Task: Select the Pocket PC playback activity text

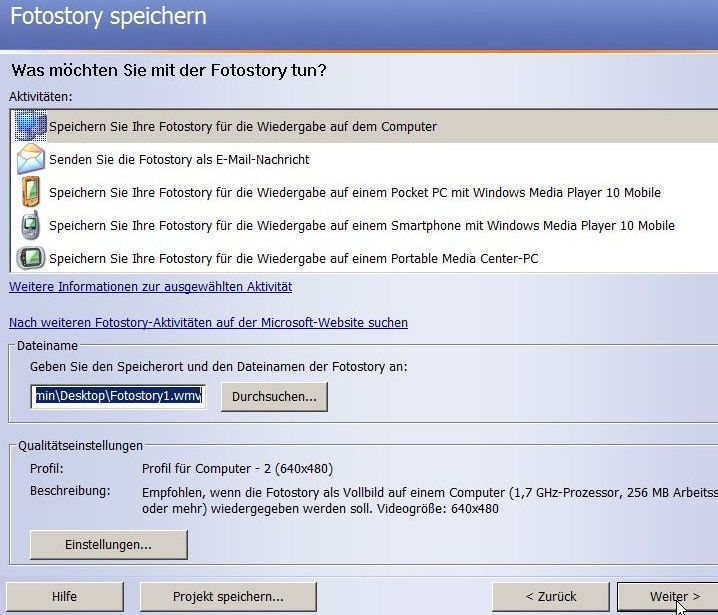Action: [x=355, y=192]
